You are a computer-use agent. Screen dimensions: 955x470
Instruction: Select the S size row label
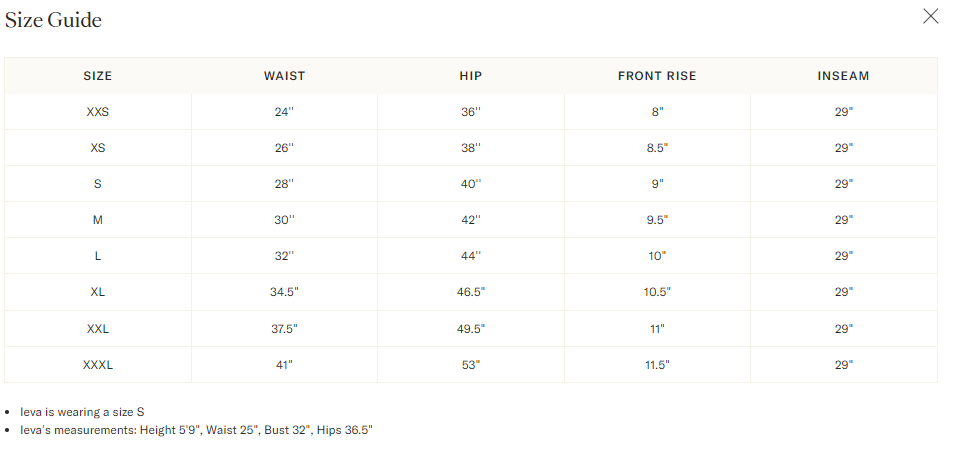pyautogui.click(x=97, y=184)
